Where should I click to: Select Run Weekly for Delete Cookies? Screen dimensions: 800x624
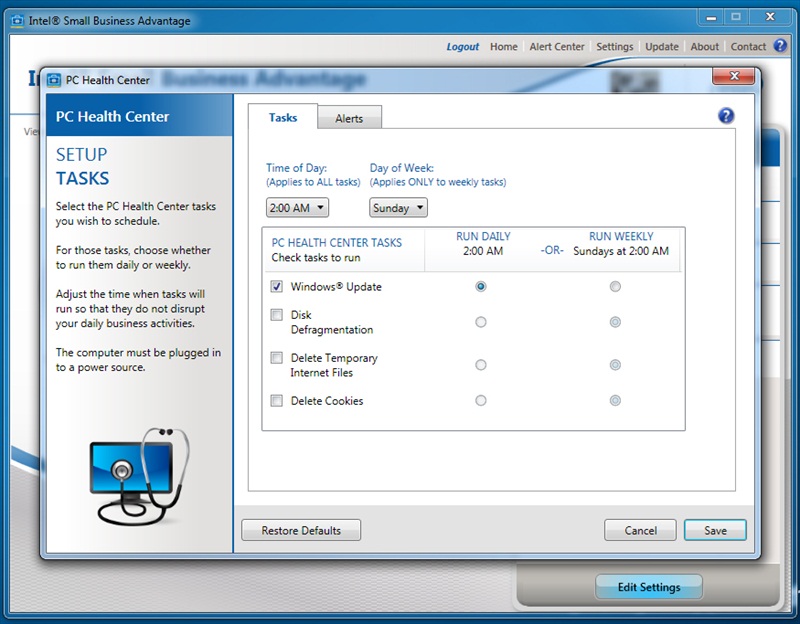[x=615, y=401]
